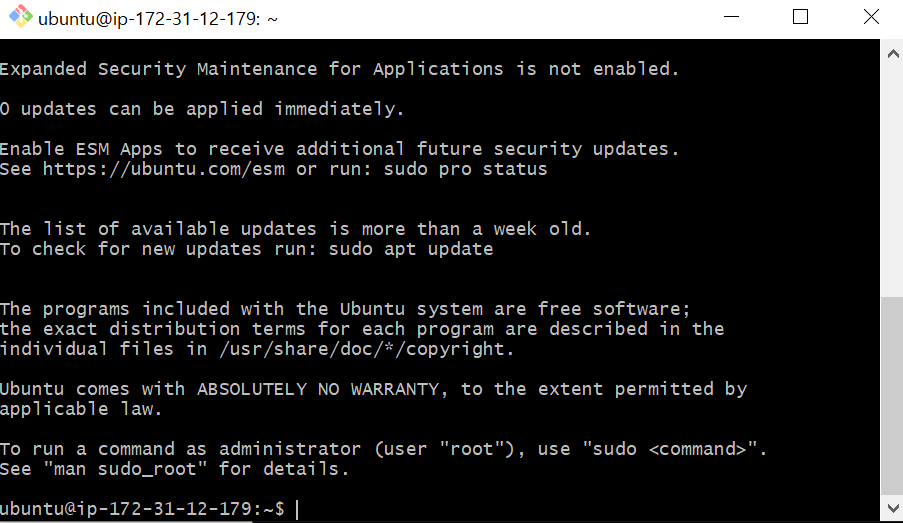Minimize the terminal window
This screenshot has width=903, height=523.
[731, 17]
